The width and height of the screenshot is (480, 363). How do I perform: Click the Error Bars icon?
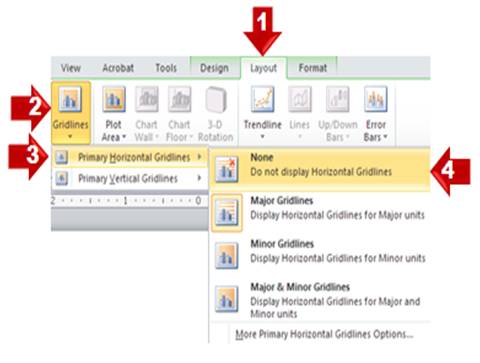click(x=376, y=99)
